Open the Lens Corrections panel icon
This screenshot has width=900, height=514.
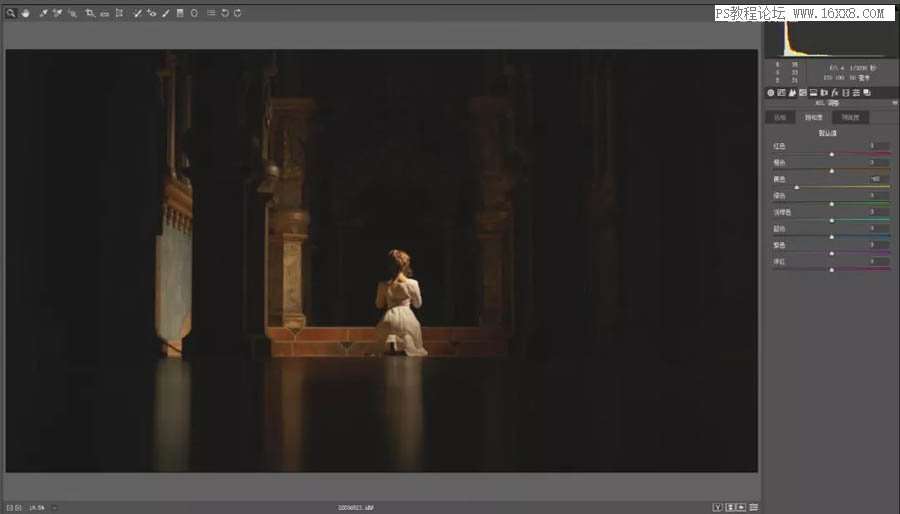[x=824, y=92]
